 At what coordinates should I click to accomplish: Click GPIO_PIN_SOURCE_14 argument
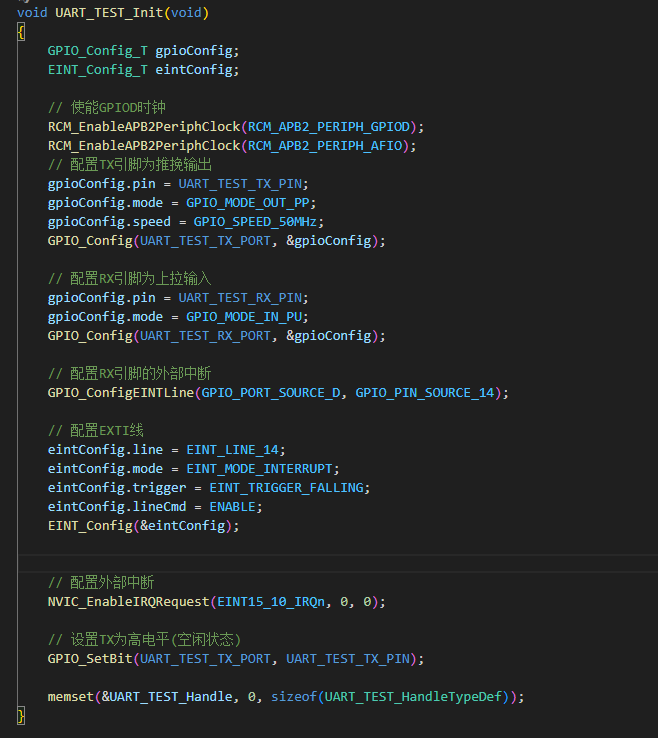point(425,393)
